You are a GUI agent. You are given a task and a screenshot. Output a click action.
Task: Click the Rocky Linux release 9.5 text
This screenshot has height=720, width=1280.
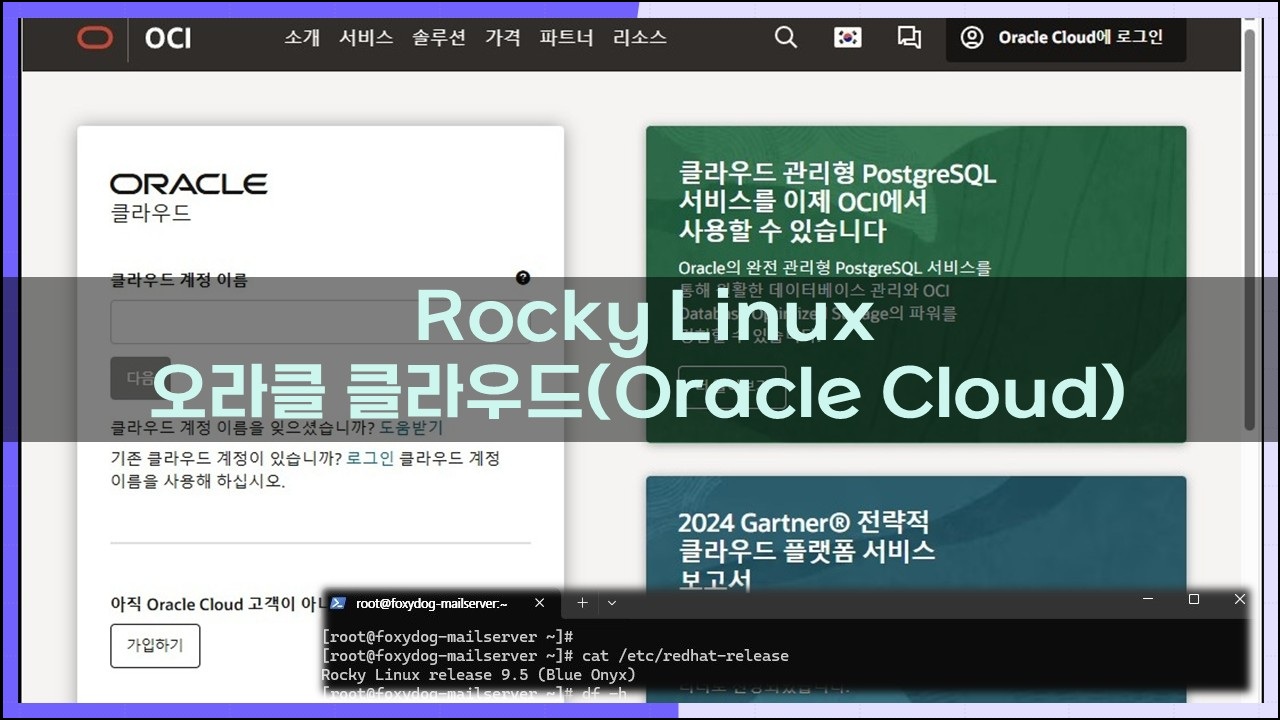tap(478, 675)
